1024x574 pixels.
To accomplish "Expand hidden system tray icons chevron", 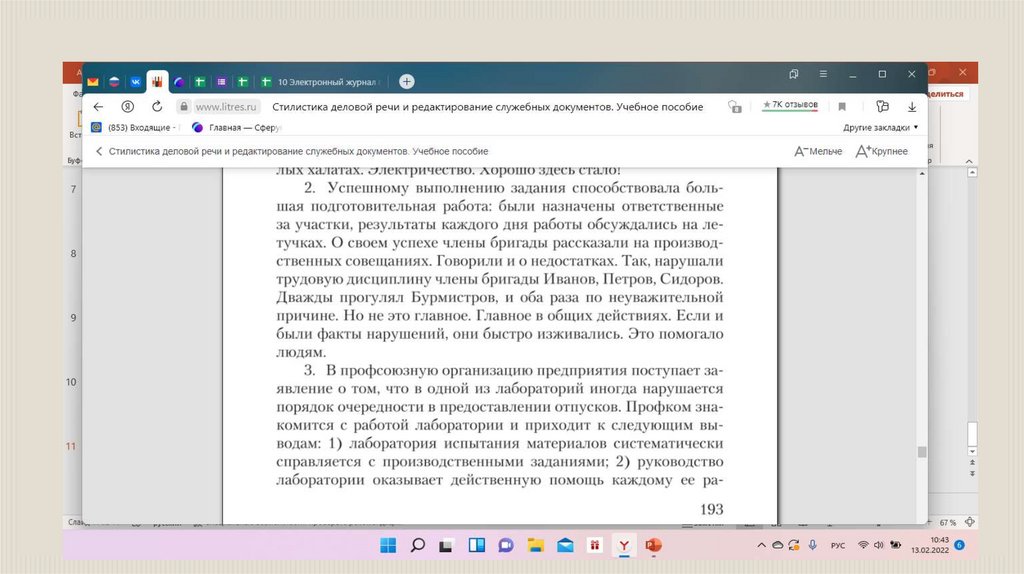I will 763,545.
